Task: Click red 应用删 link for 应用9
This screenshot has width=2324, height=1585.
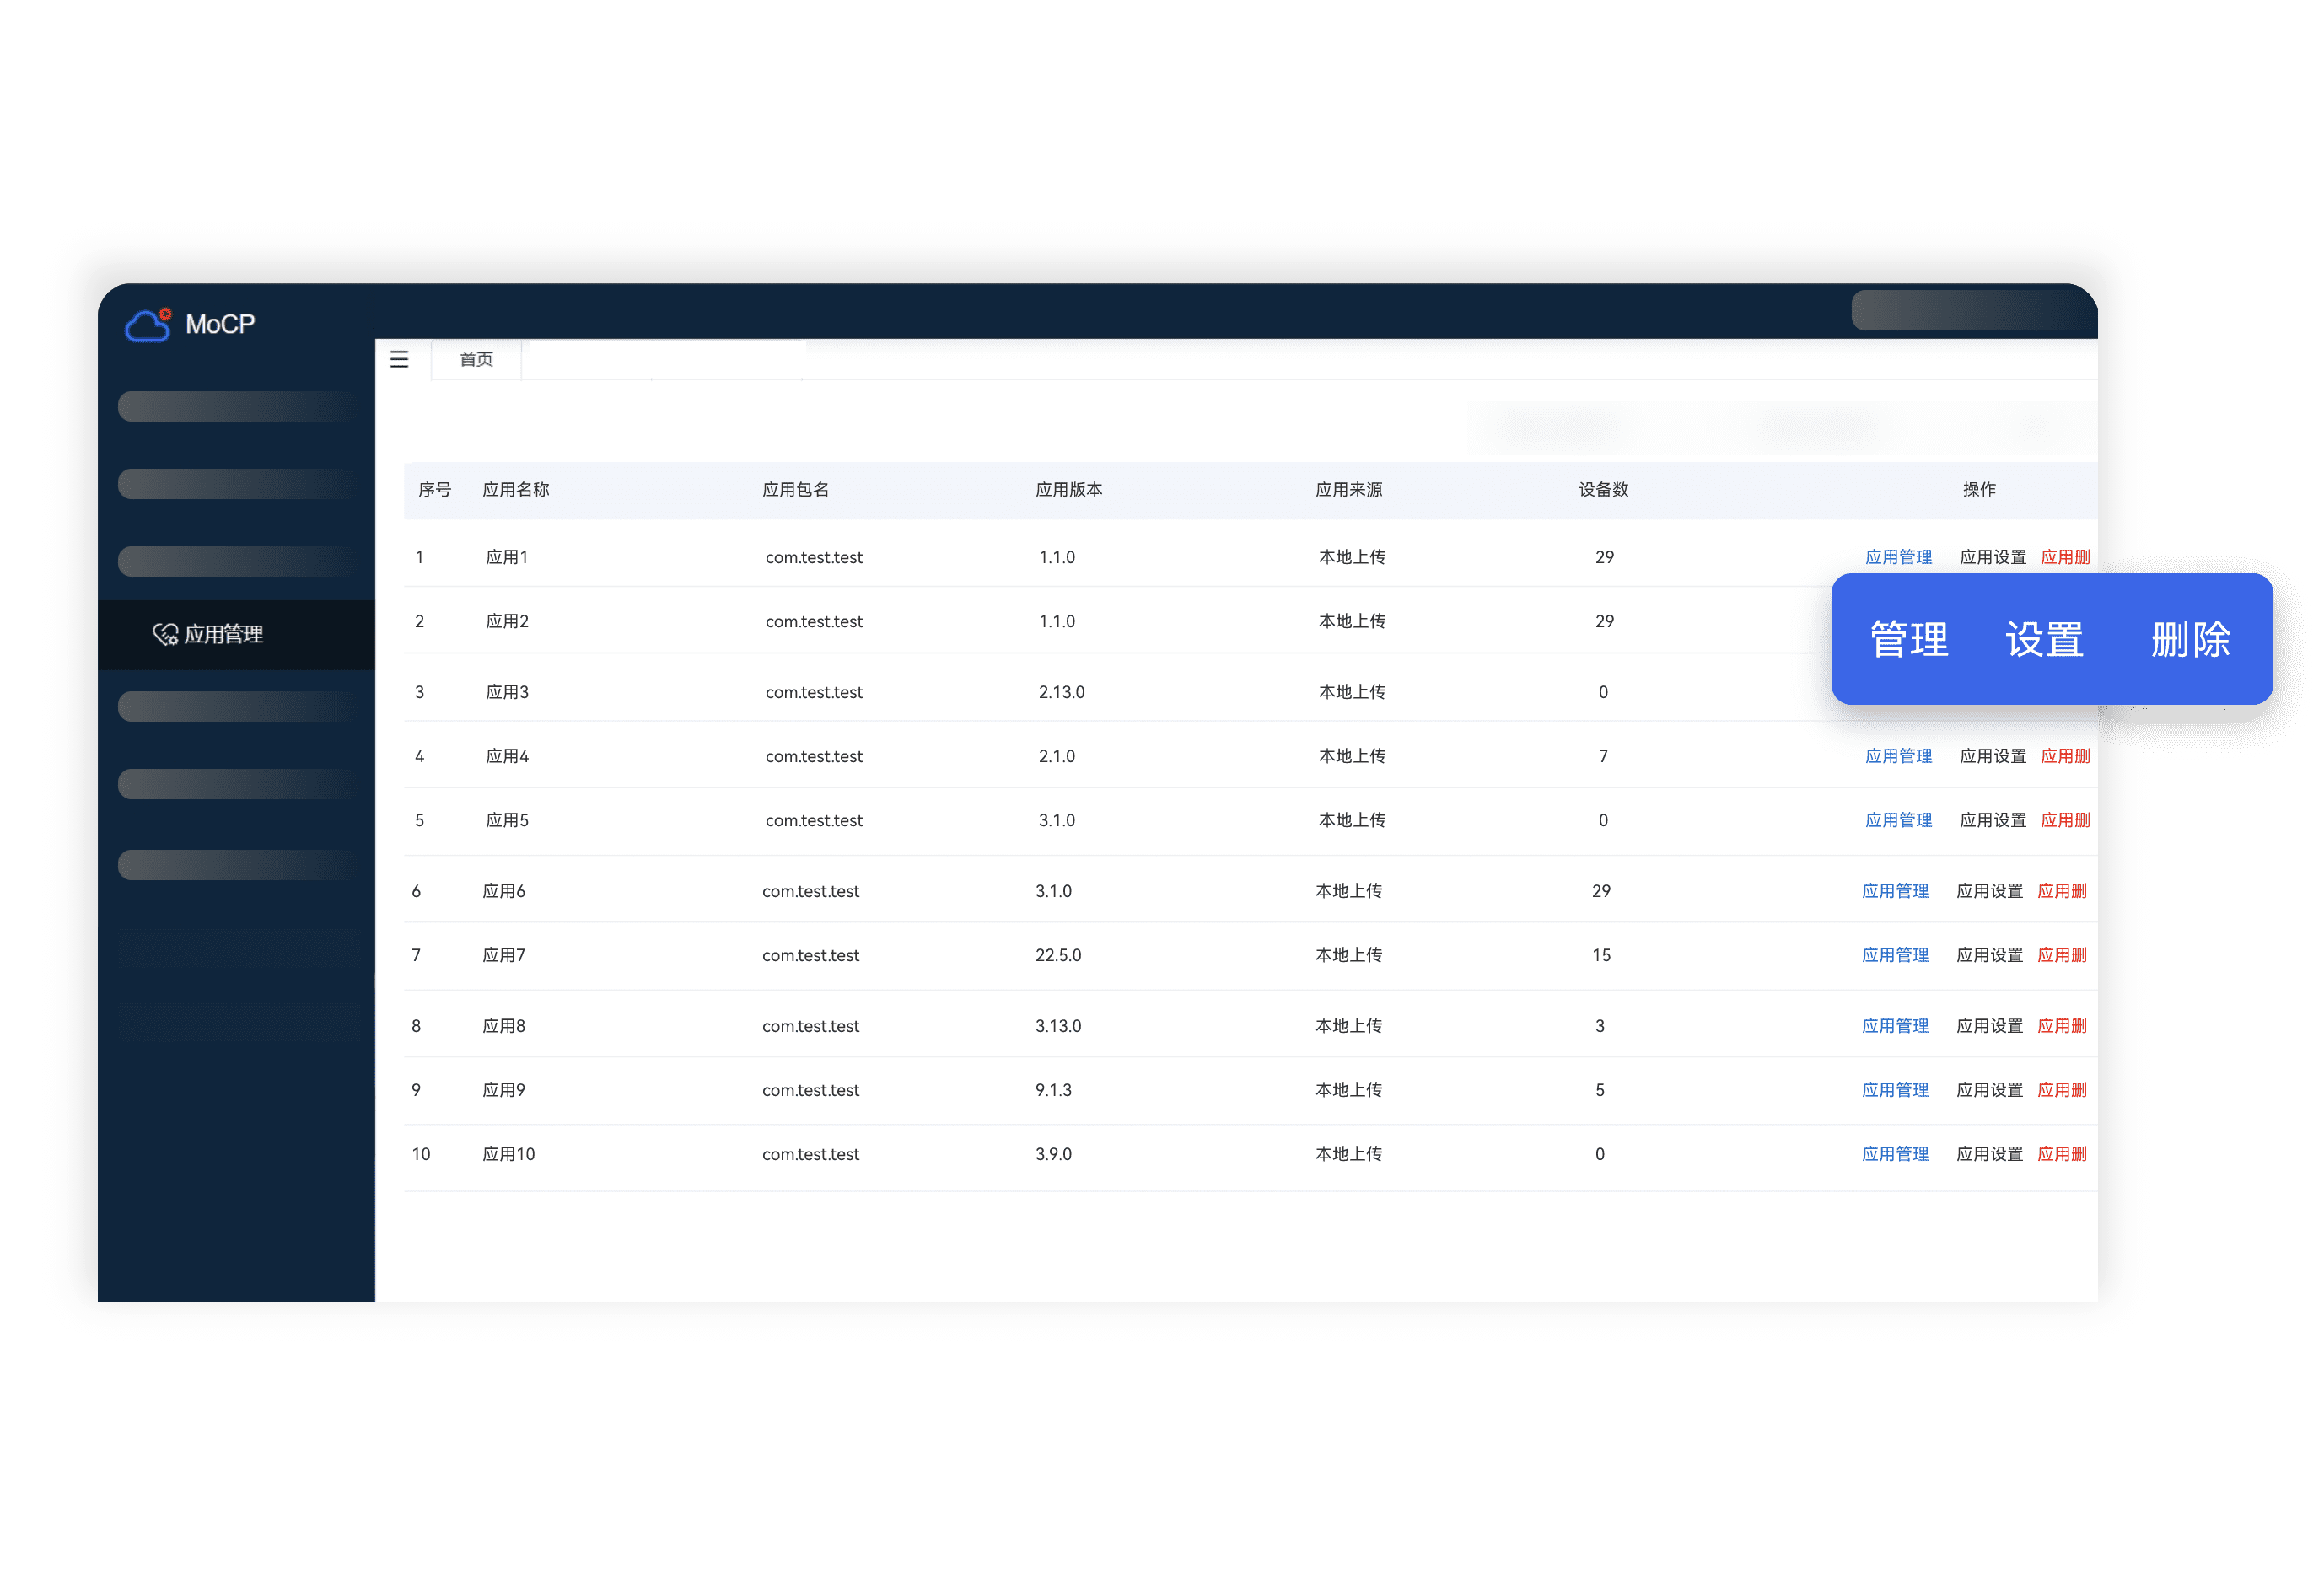Action: [2062, 1090]
